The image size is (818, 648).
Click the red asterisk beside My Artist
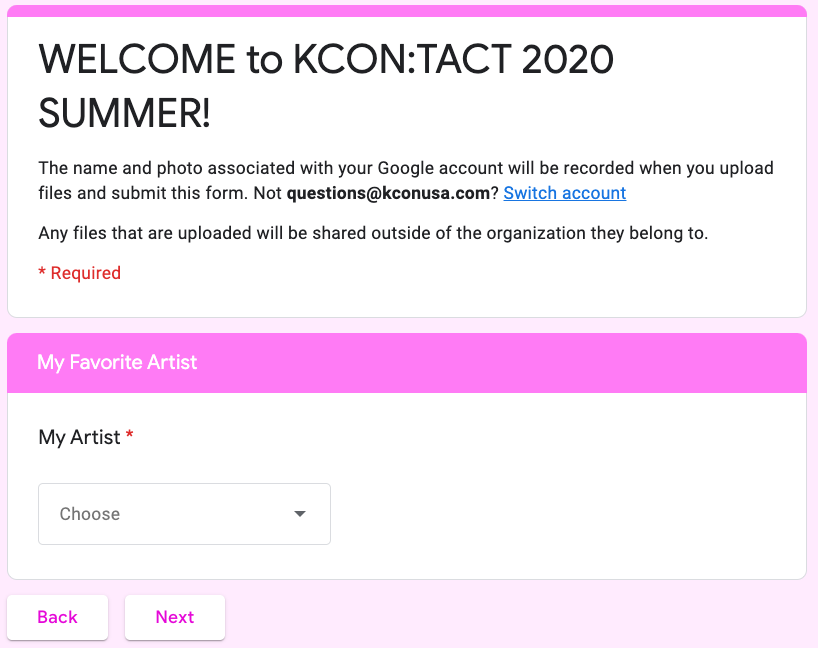coord(130,437)
